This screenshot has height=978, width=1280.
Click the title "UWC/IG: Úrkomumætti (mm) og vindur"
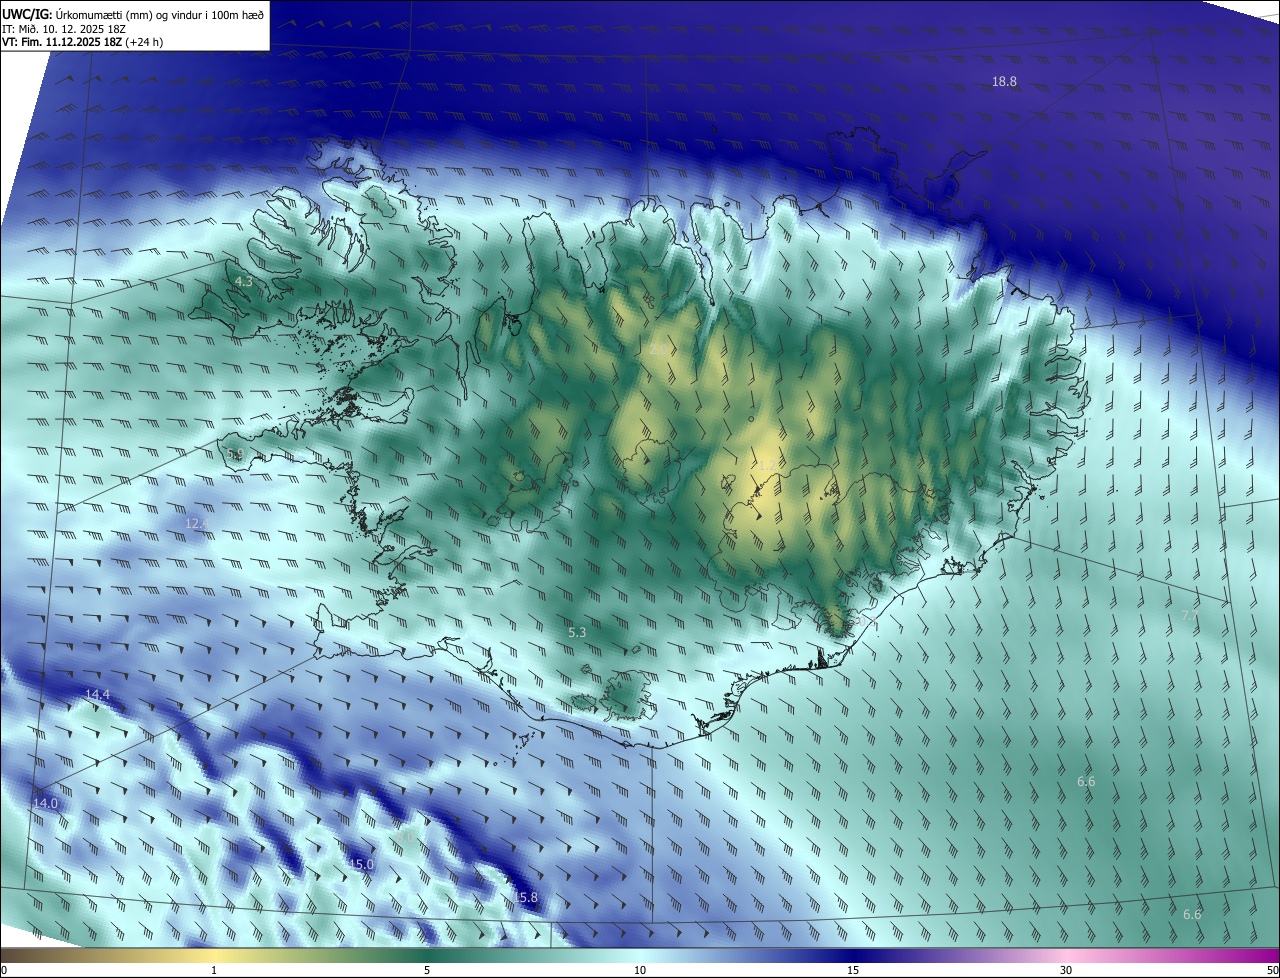(133, 13)
